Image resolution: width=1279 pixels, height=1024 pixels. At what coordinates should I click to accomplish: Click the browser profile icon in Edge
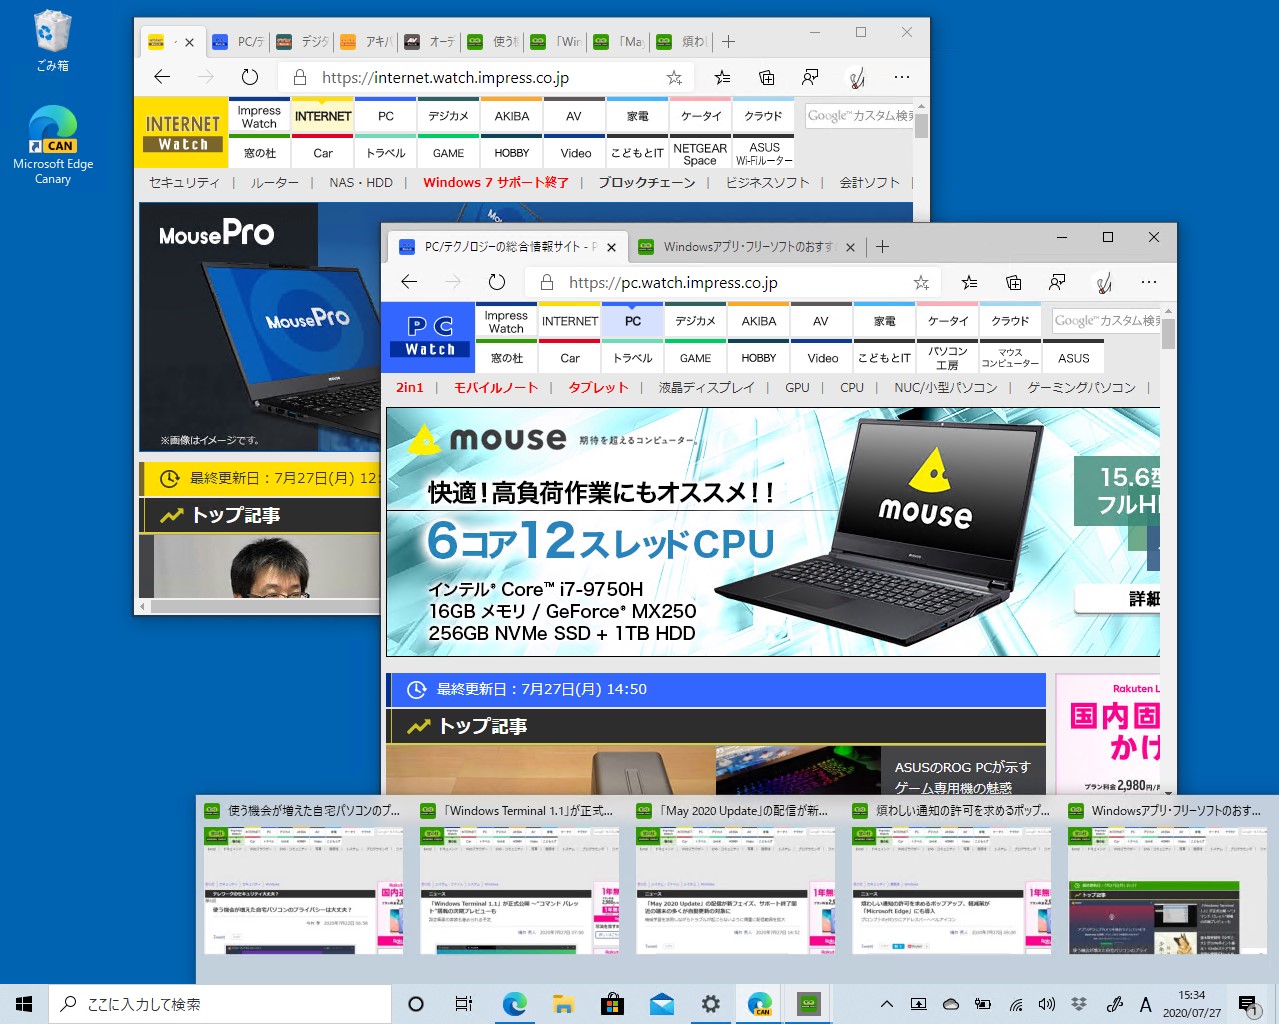pyautogui.click(x=1057, y=282)
